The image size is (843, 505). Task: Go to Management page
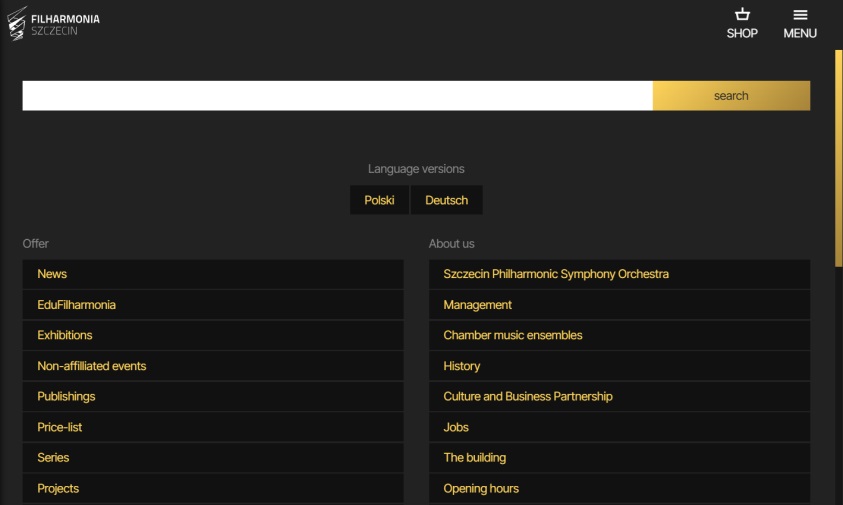(x=477, y=305)
